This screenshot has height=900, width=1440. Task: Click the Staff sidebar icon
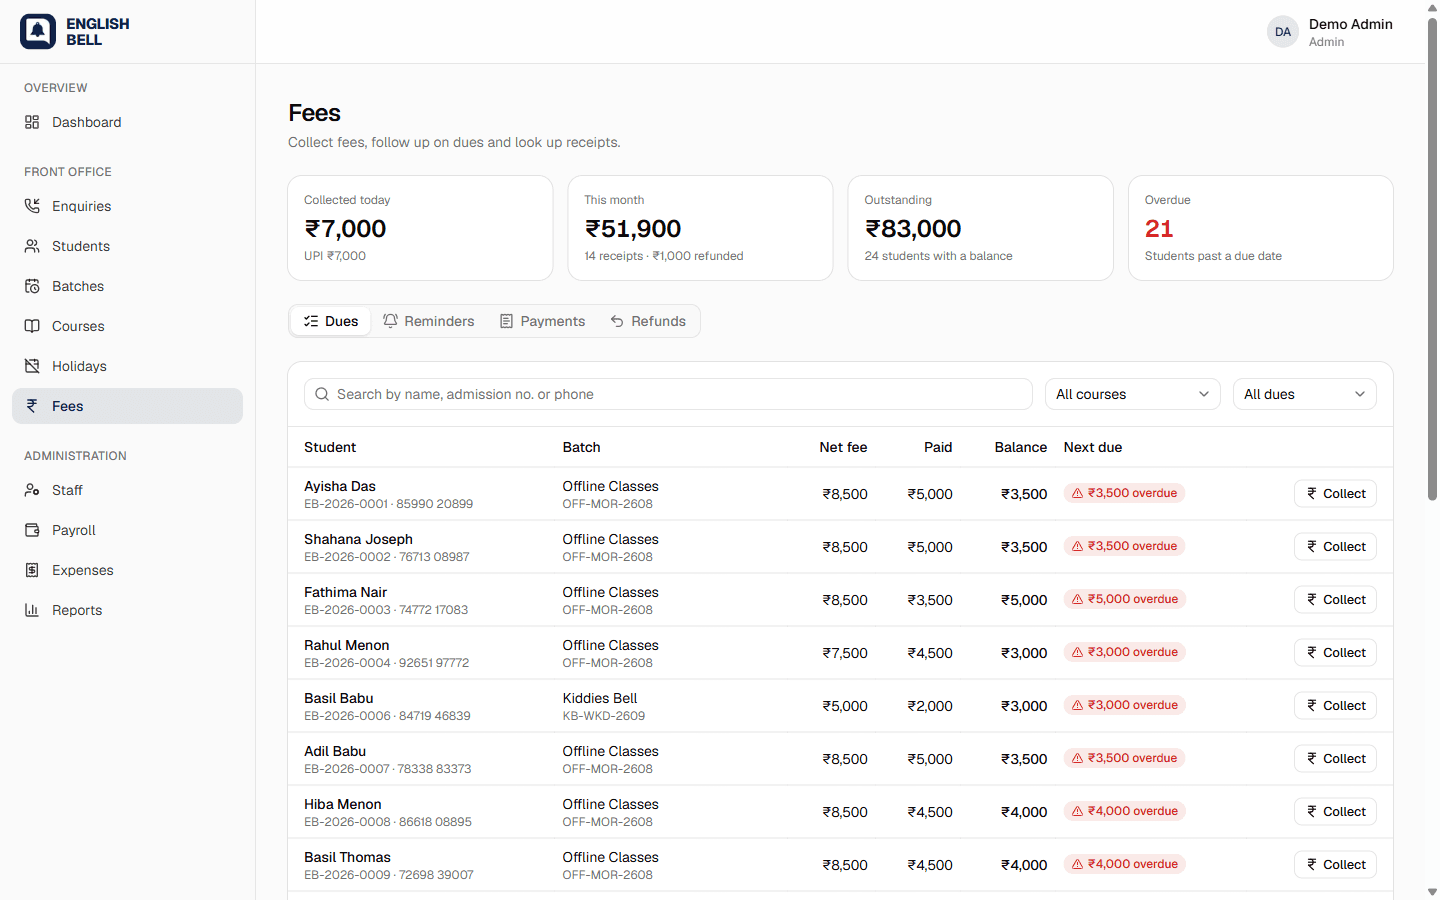click(32, 490)
